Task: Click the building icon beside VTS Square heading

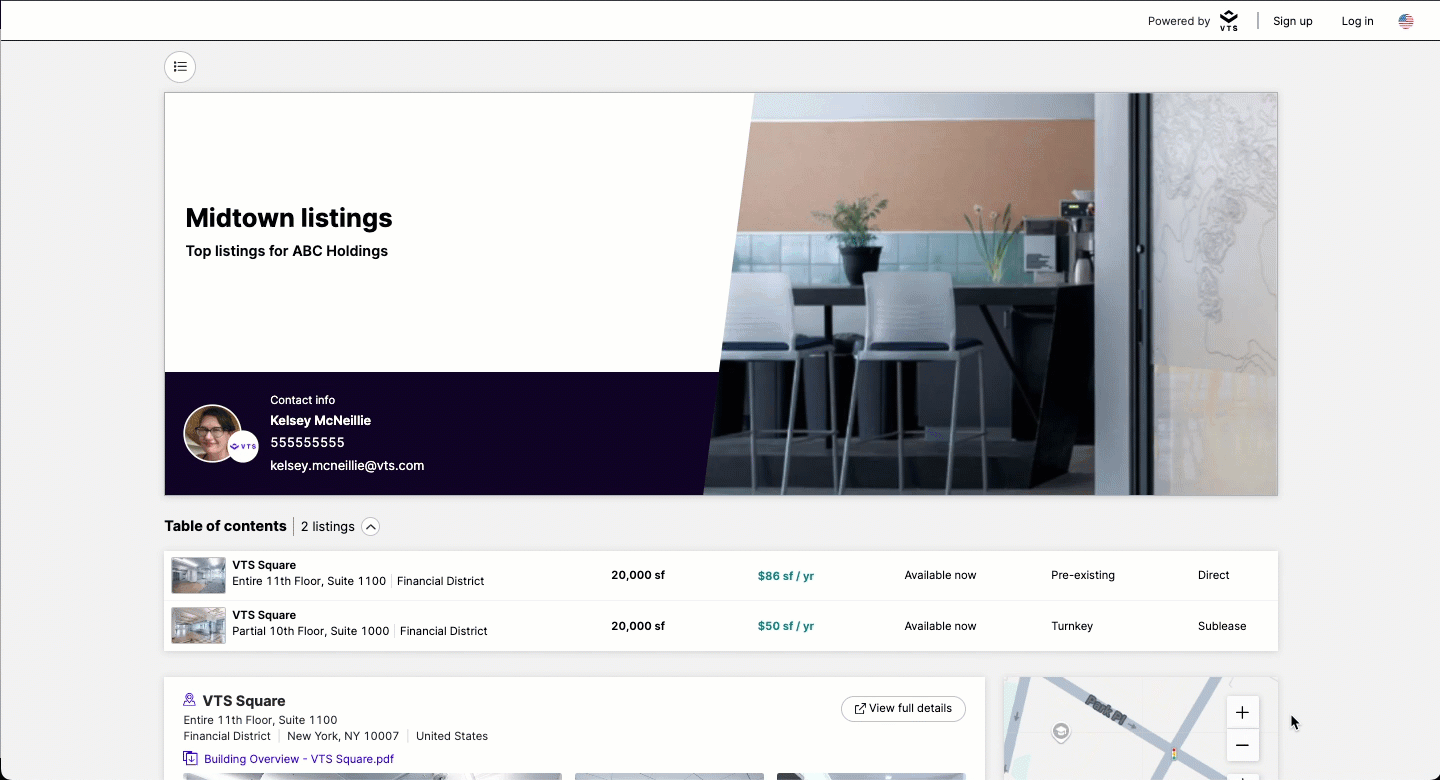Action: [x=190, y=700]
